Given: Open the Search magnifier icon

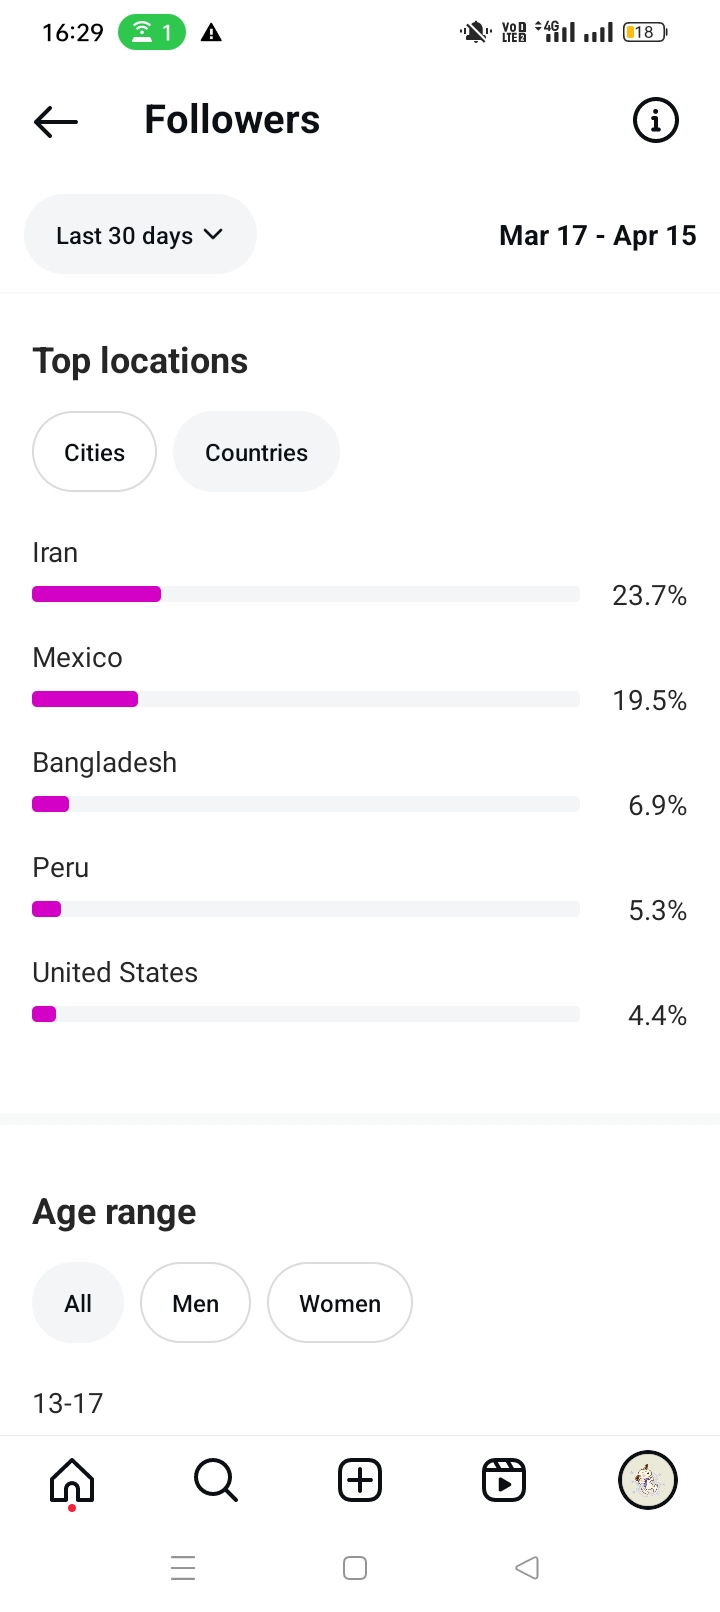Looking at the screenshot, I should coord(216,1480).
